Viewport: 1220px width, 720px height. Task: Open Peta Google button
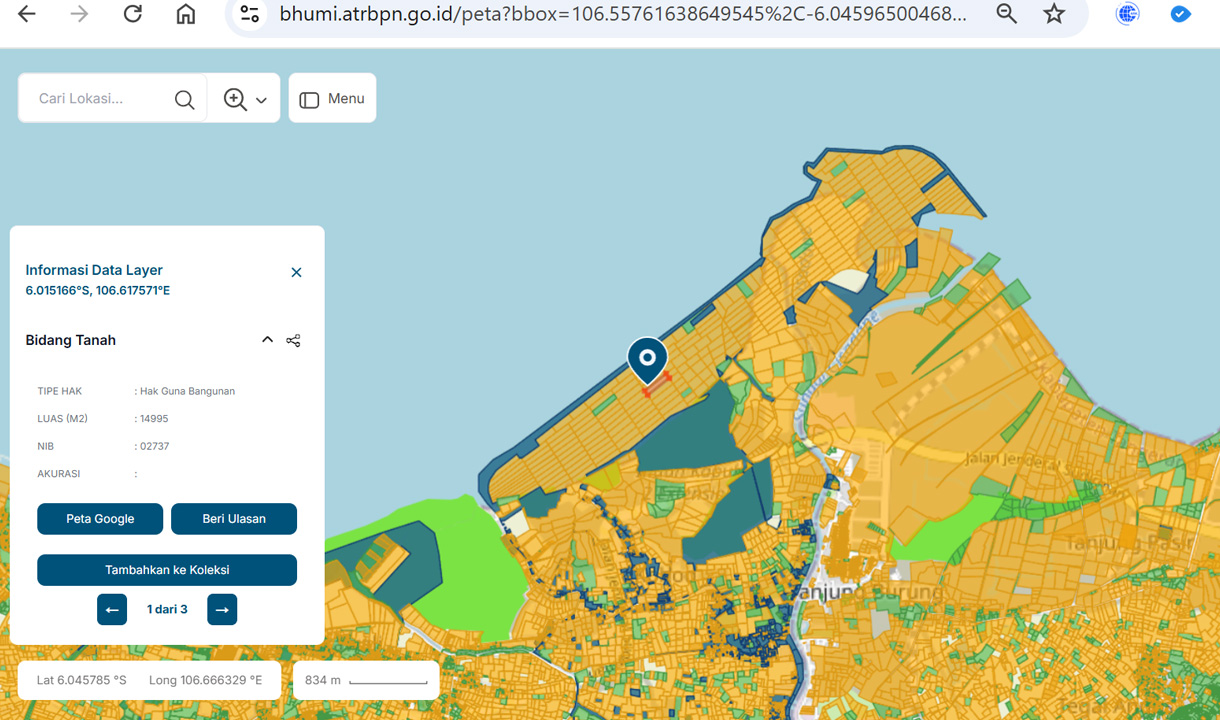point(100,519)
